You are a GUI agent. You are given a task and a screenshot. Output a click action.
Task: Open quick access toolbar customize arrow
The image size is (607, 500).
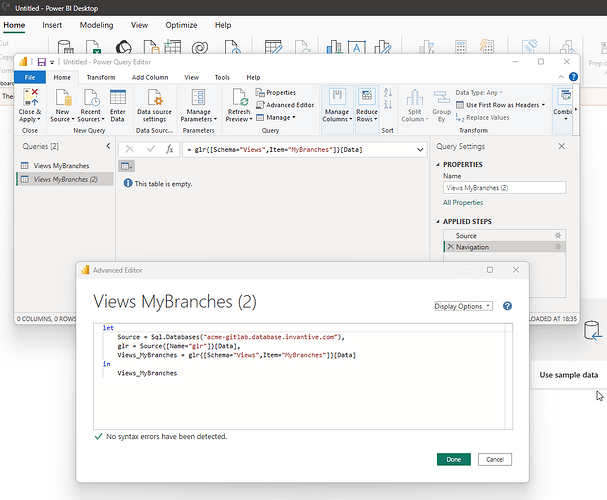(52, 62)
